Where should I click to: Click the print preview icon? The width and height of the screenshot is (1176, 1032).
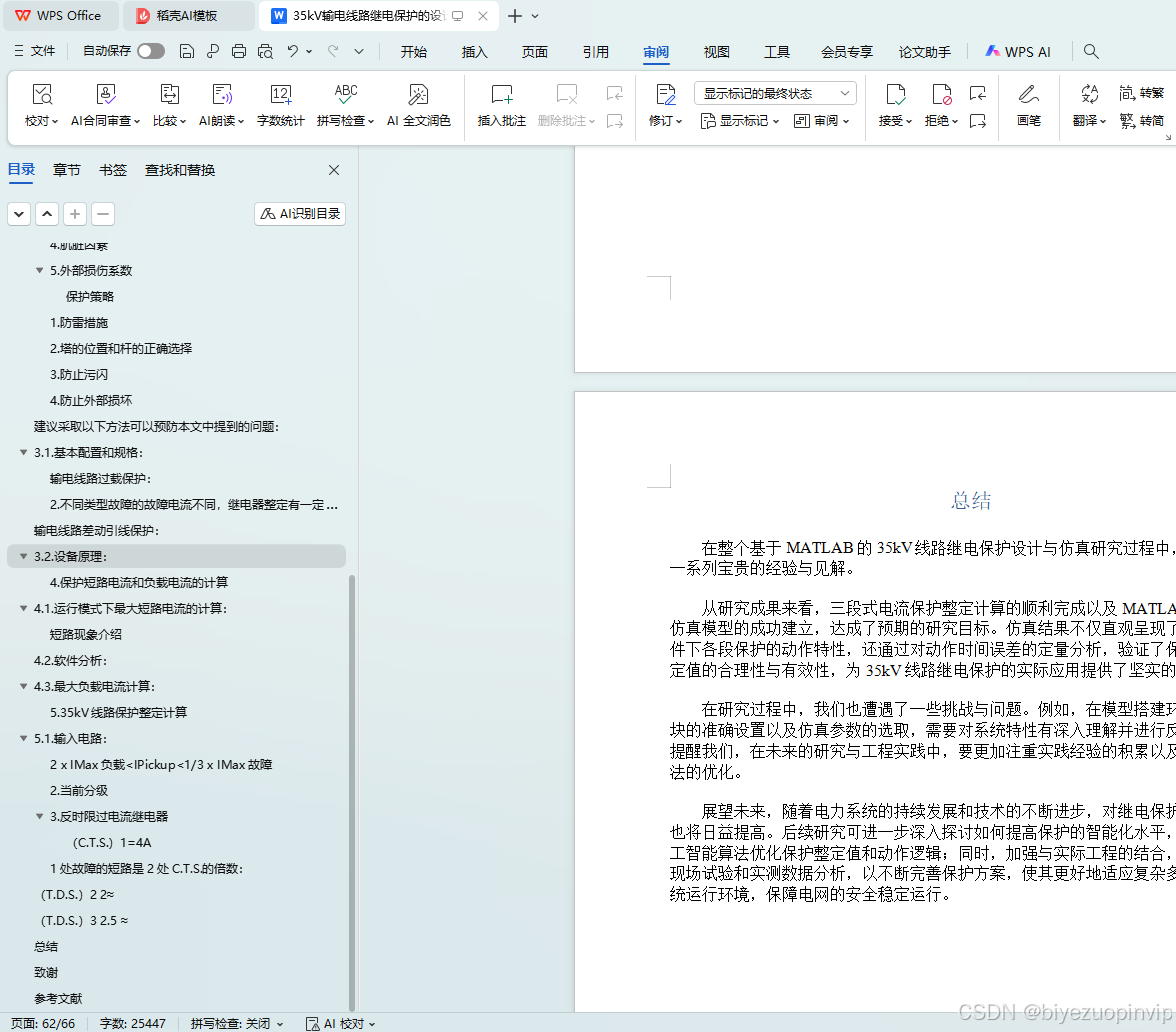(x=265, y=51)
